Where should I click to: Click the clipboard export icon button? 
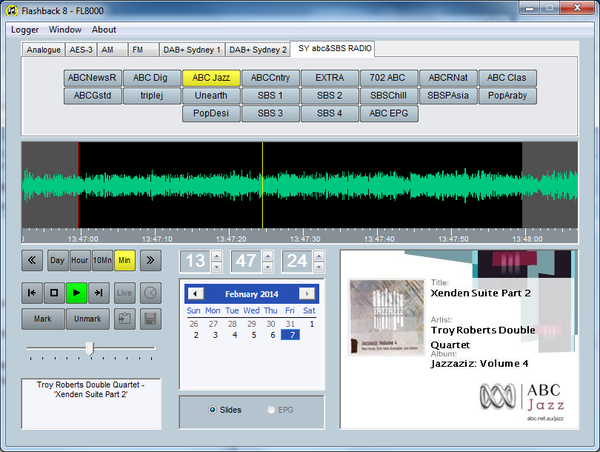coord(125,319)
